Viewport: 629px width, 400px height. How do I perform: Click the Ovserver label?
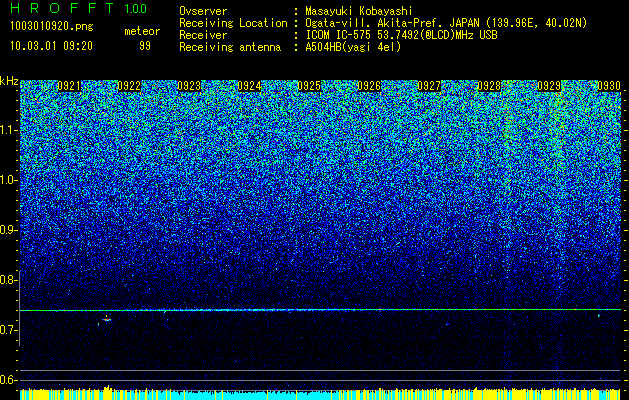point(203,11)
